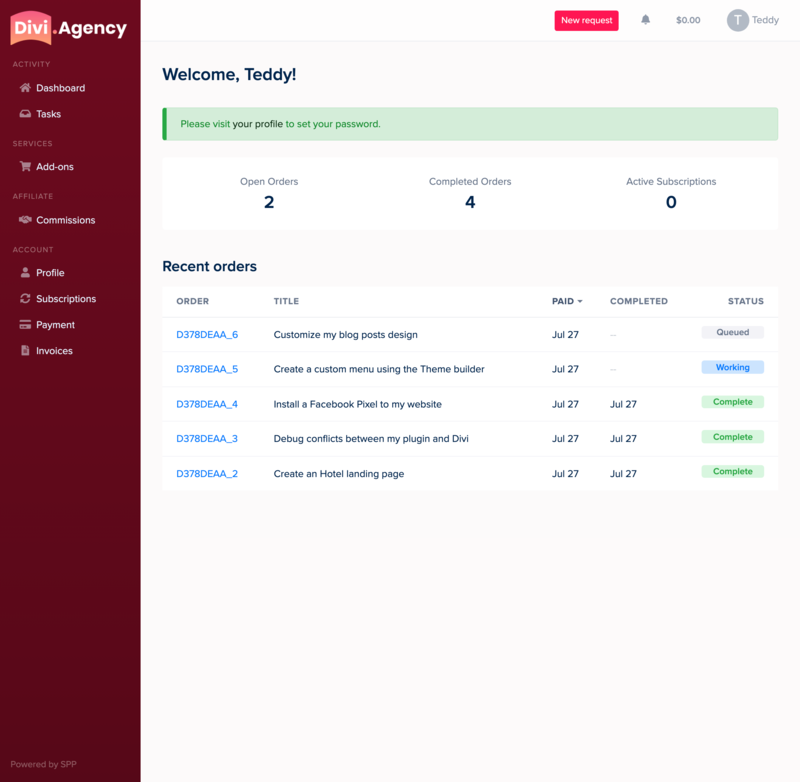
Task: Click the $0.00 balance in header
Action: pos(688,20)
